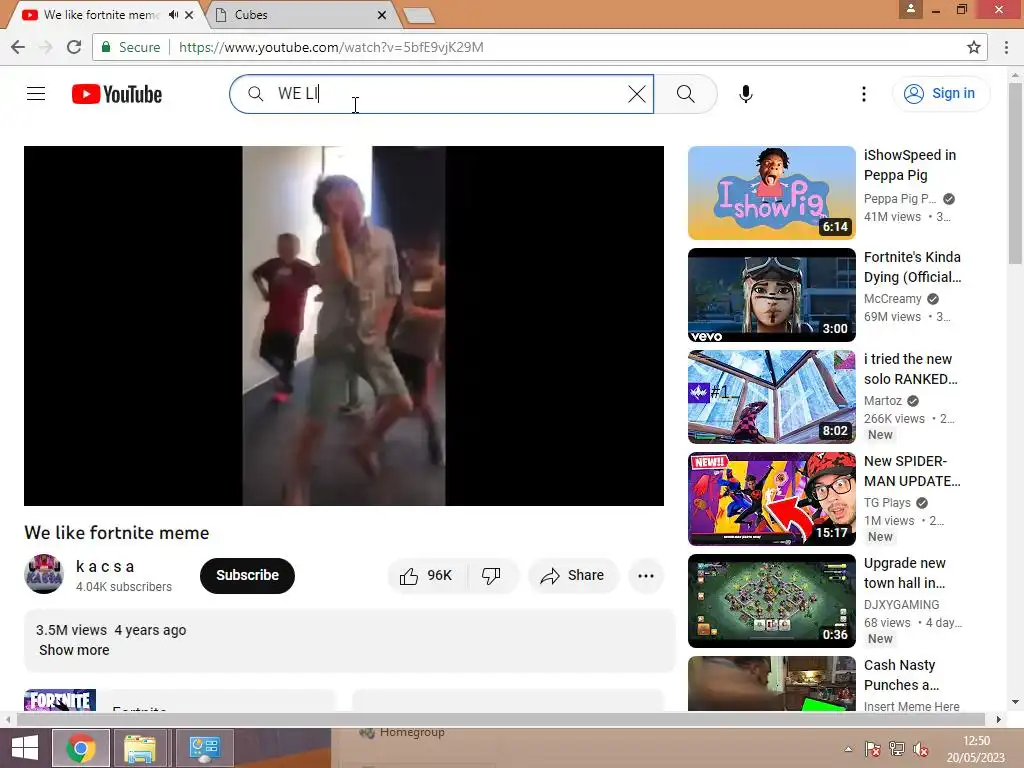Pause the video by clicking the player
Image resolution: width=1024 pixels, height=768 pixels.
344,326
